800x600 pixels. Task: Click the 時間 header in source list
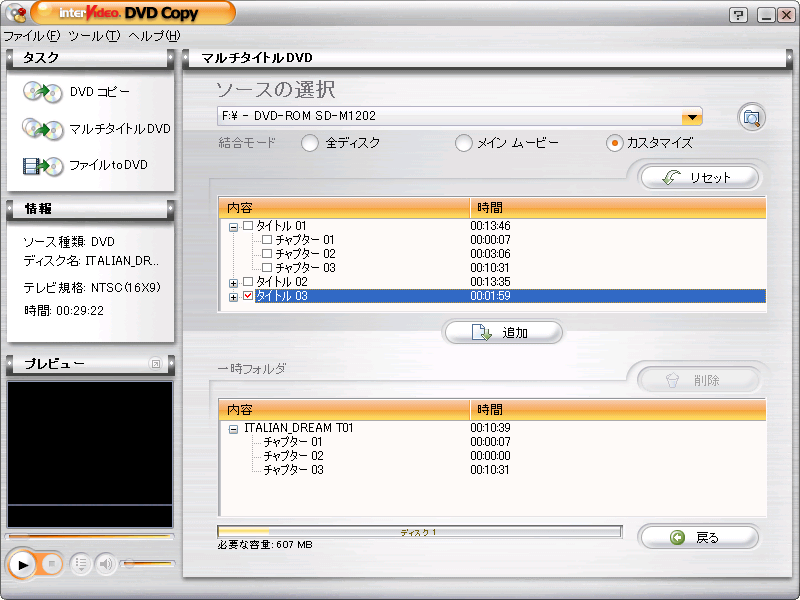[x=618, y=208]
